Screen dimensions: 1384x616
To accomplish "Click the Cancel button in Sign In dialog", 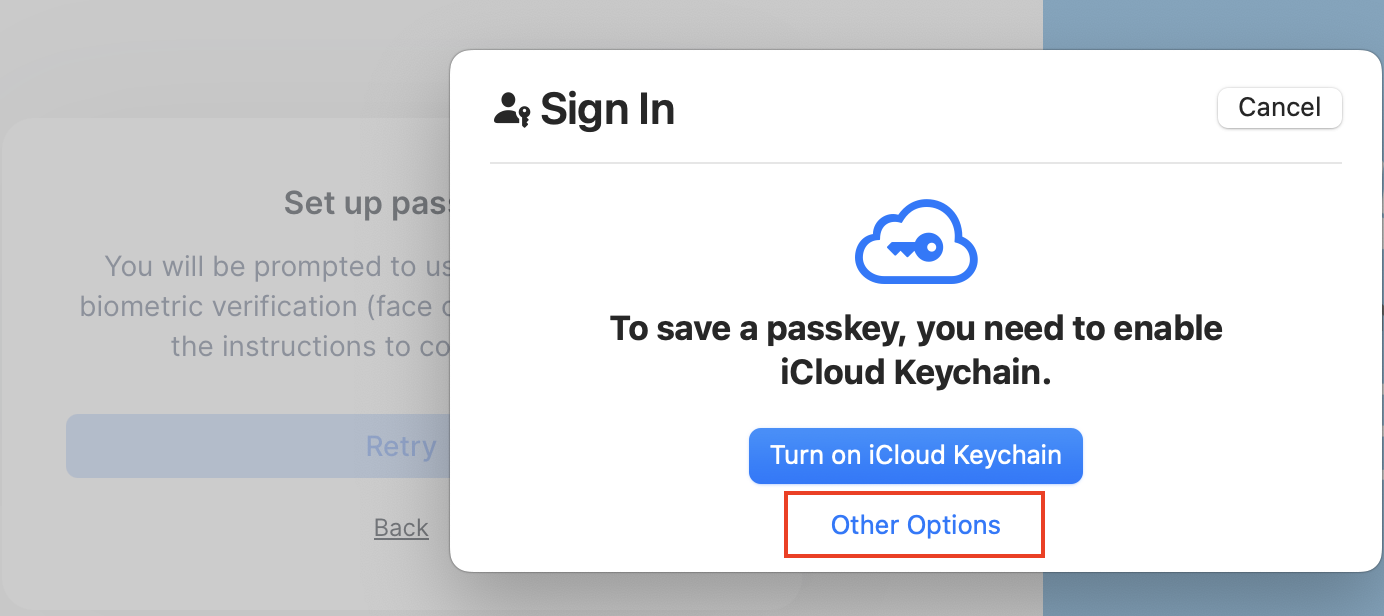I will [x=1279, y=107].
